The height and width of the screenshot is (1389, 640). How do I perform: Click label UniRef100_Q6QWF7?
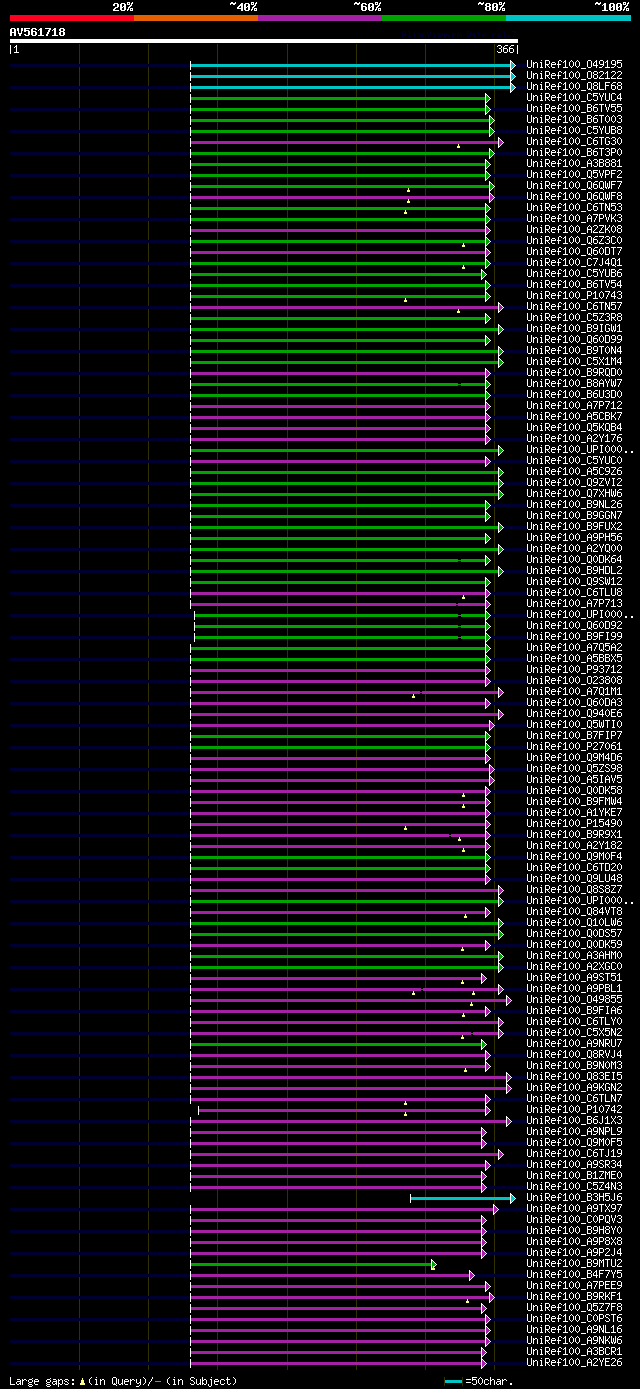tap(574, 185)
